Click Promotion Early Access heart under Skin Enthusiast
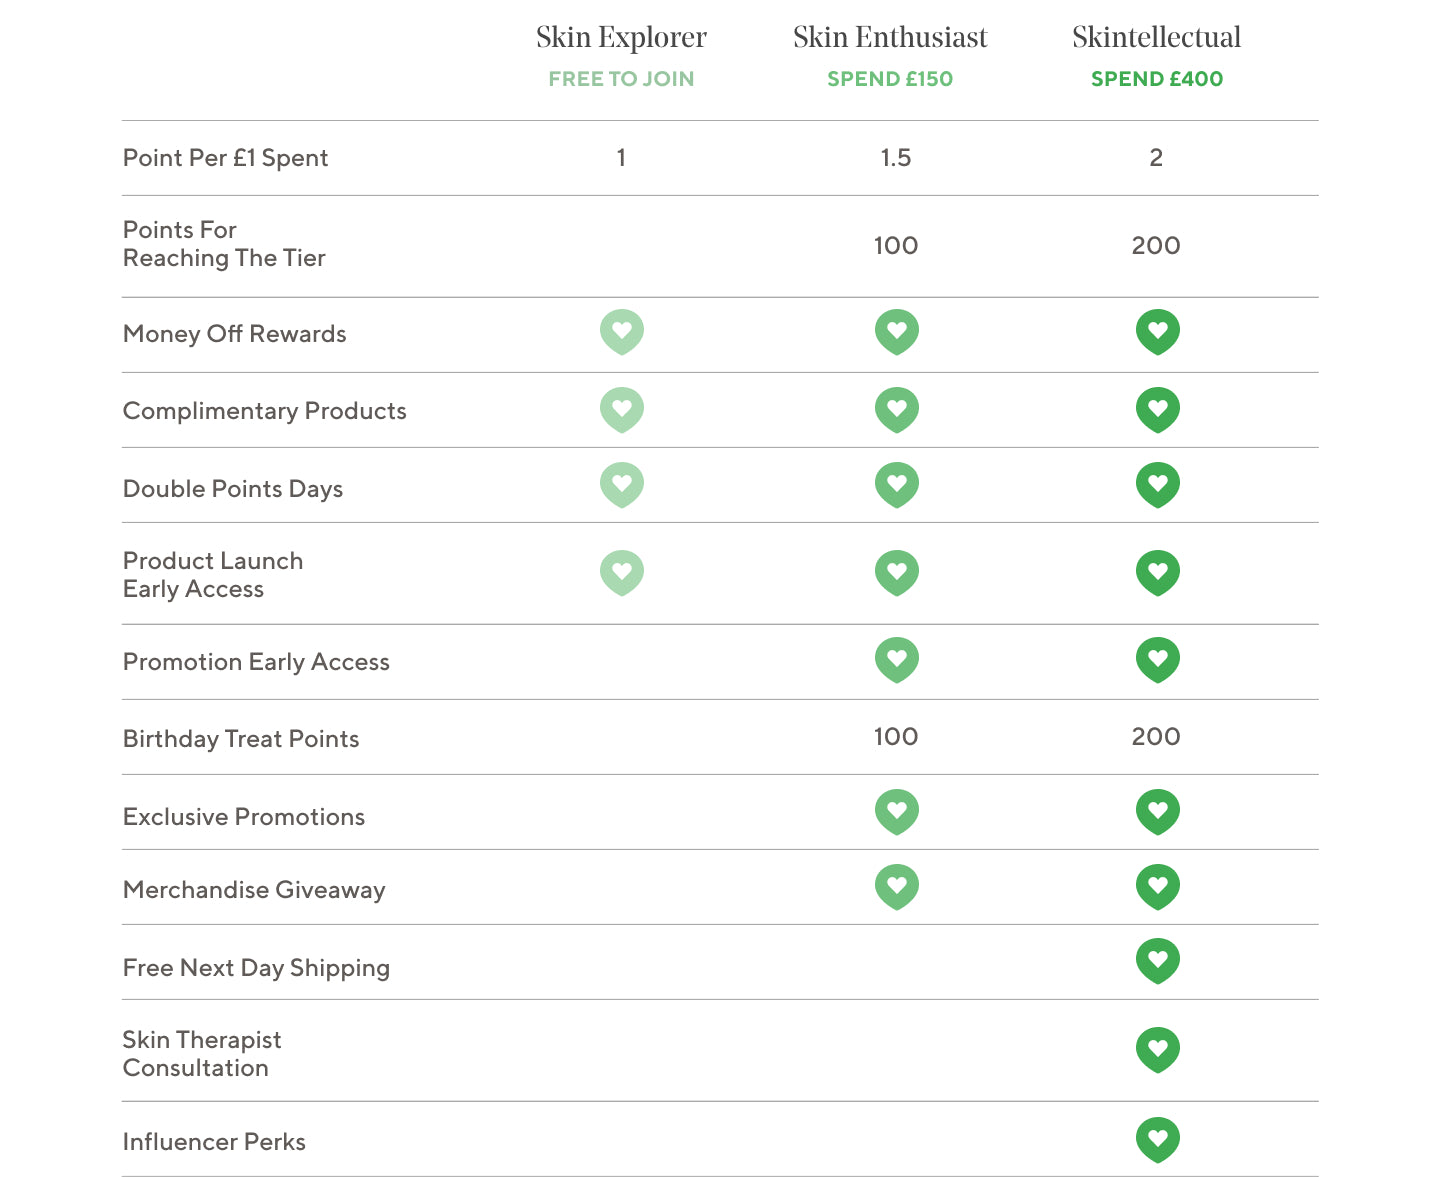The image size is (1440, 1192). 897,660
